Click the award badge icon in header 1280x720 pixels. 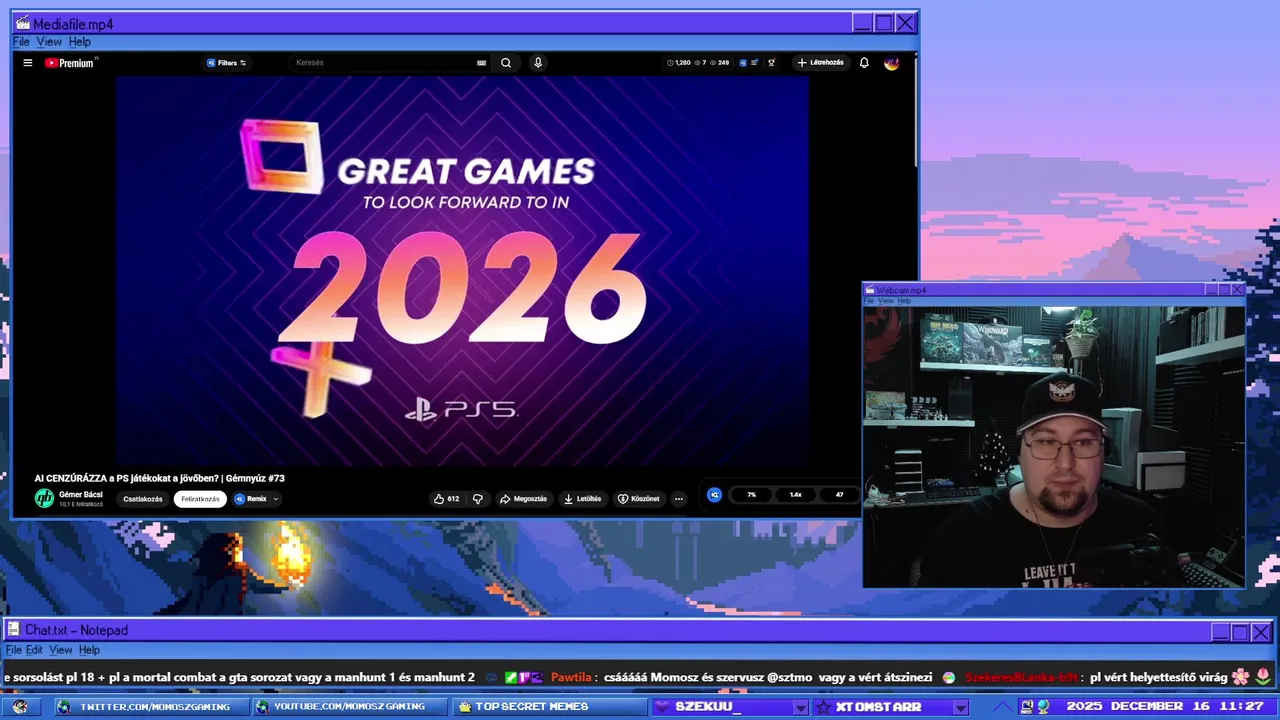(x=771, y=62)
